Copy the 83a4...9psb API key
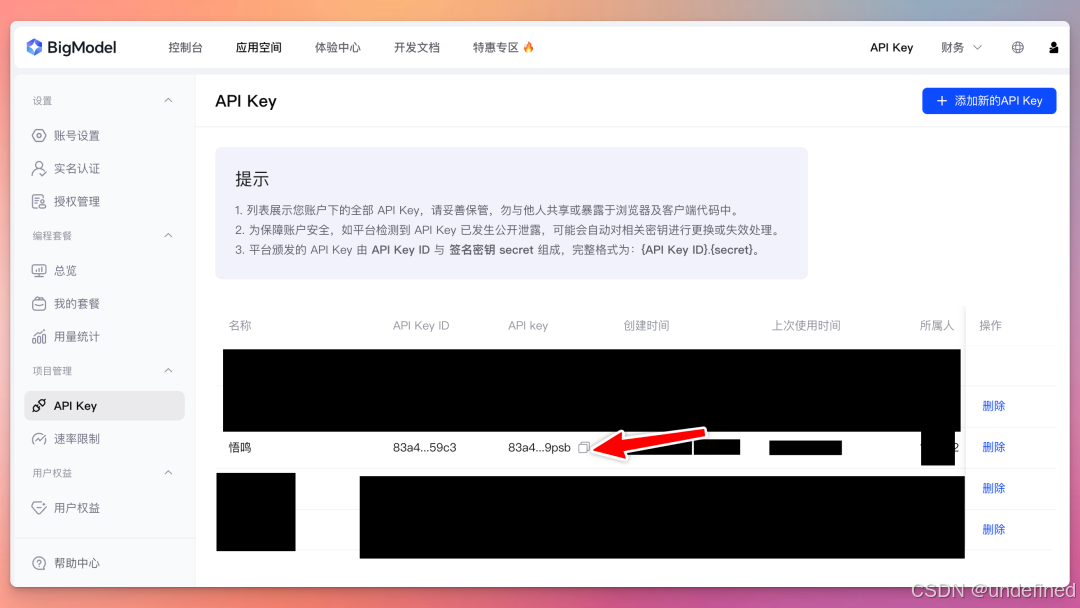The width and height of the screenshot is (1080, 608). click(x=583, y=448)
